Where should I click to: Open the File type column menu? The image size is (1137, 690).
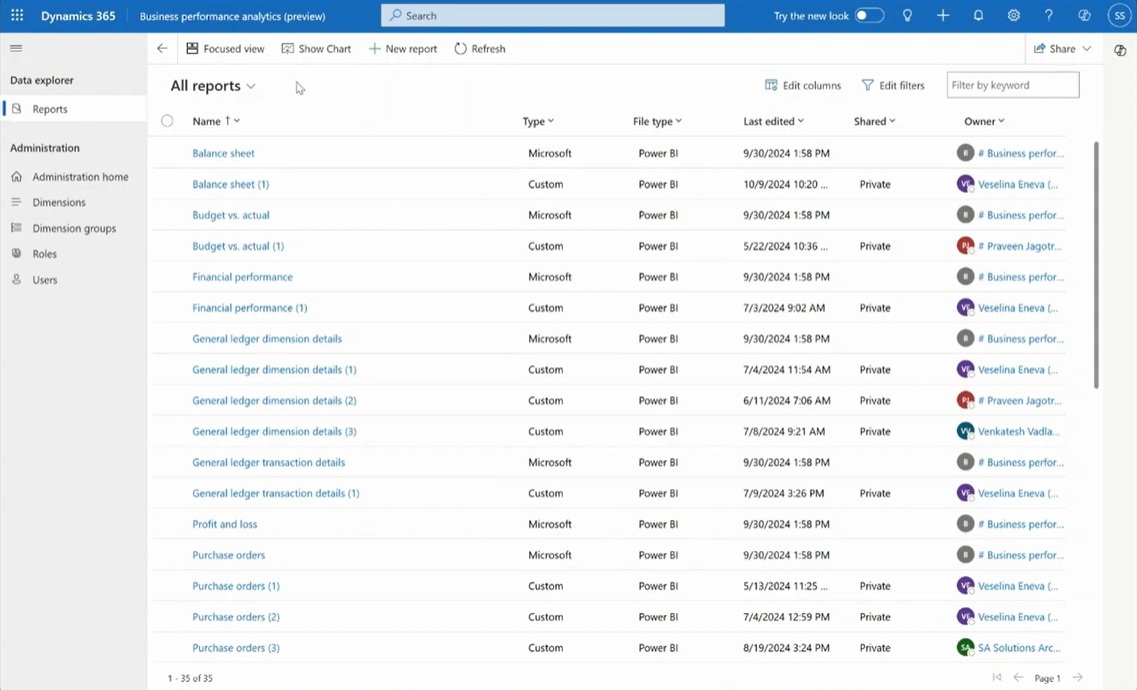[658, 121]
